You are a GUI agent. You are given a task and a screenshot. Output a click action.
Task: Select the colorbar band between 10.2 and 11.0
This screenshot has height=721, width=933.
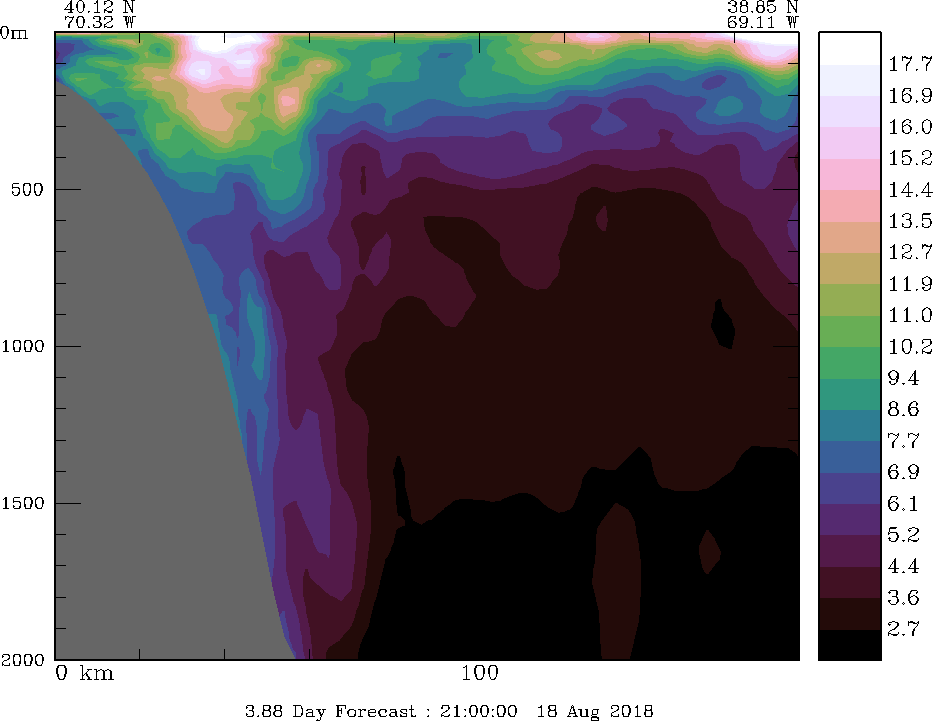[x=849, y=331]
